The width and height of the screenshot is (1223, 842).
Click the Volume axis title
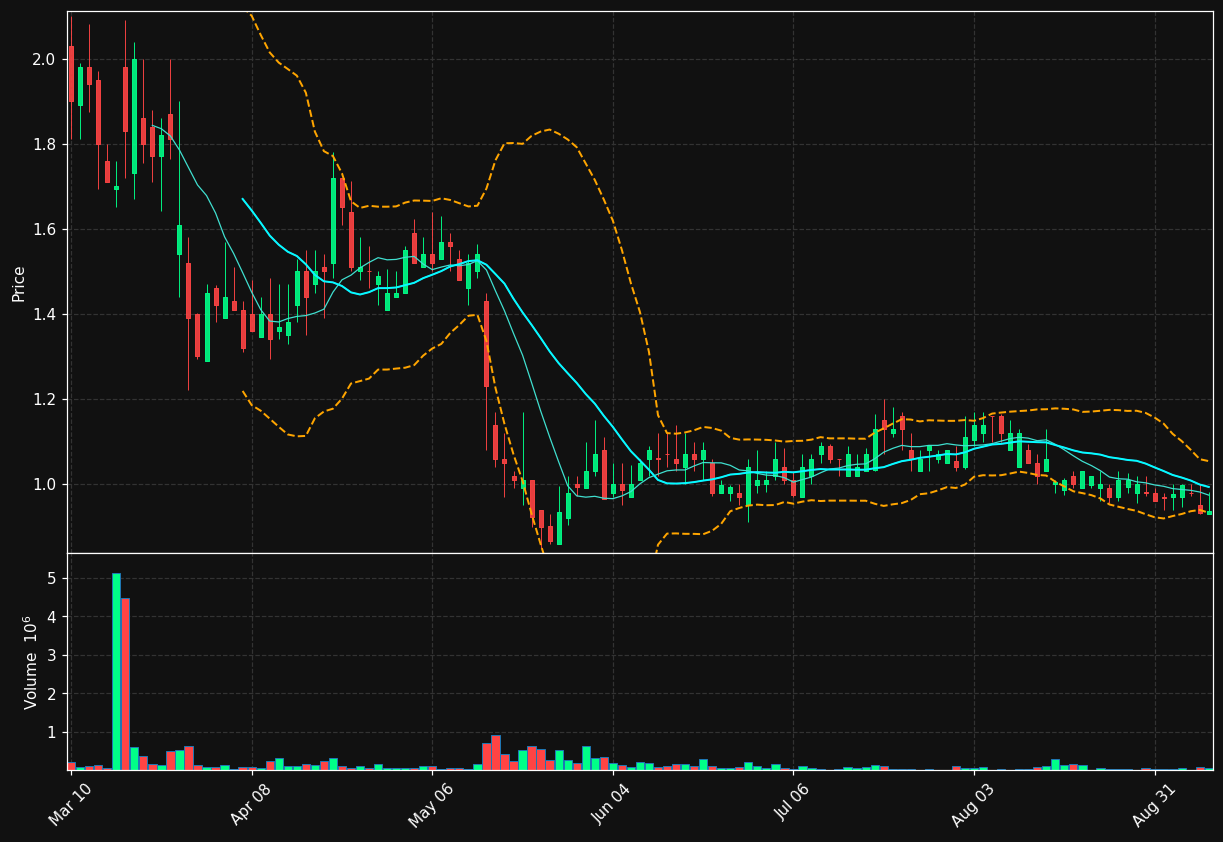pos(30,662)
